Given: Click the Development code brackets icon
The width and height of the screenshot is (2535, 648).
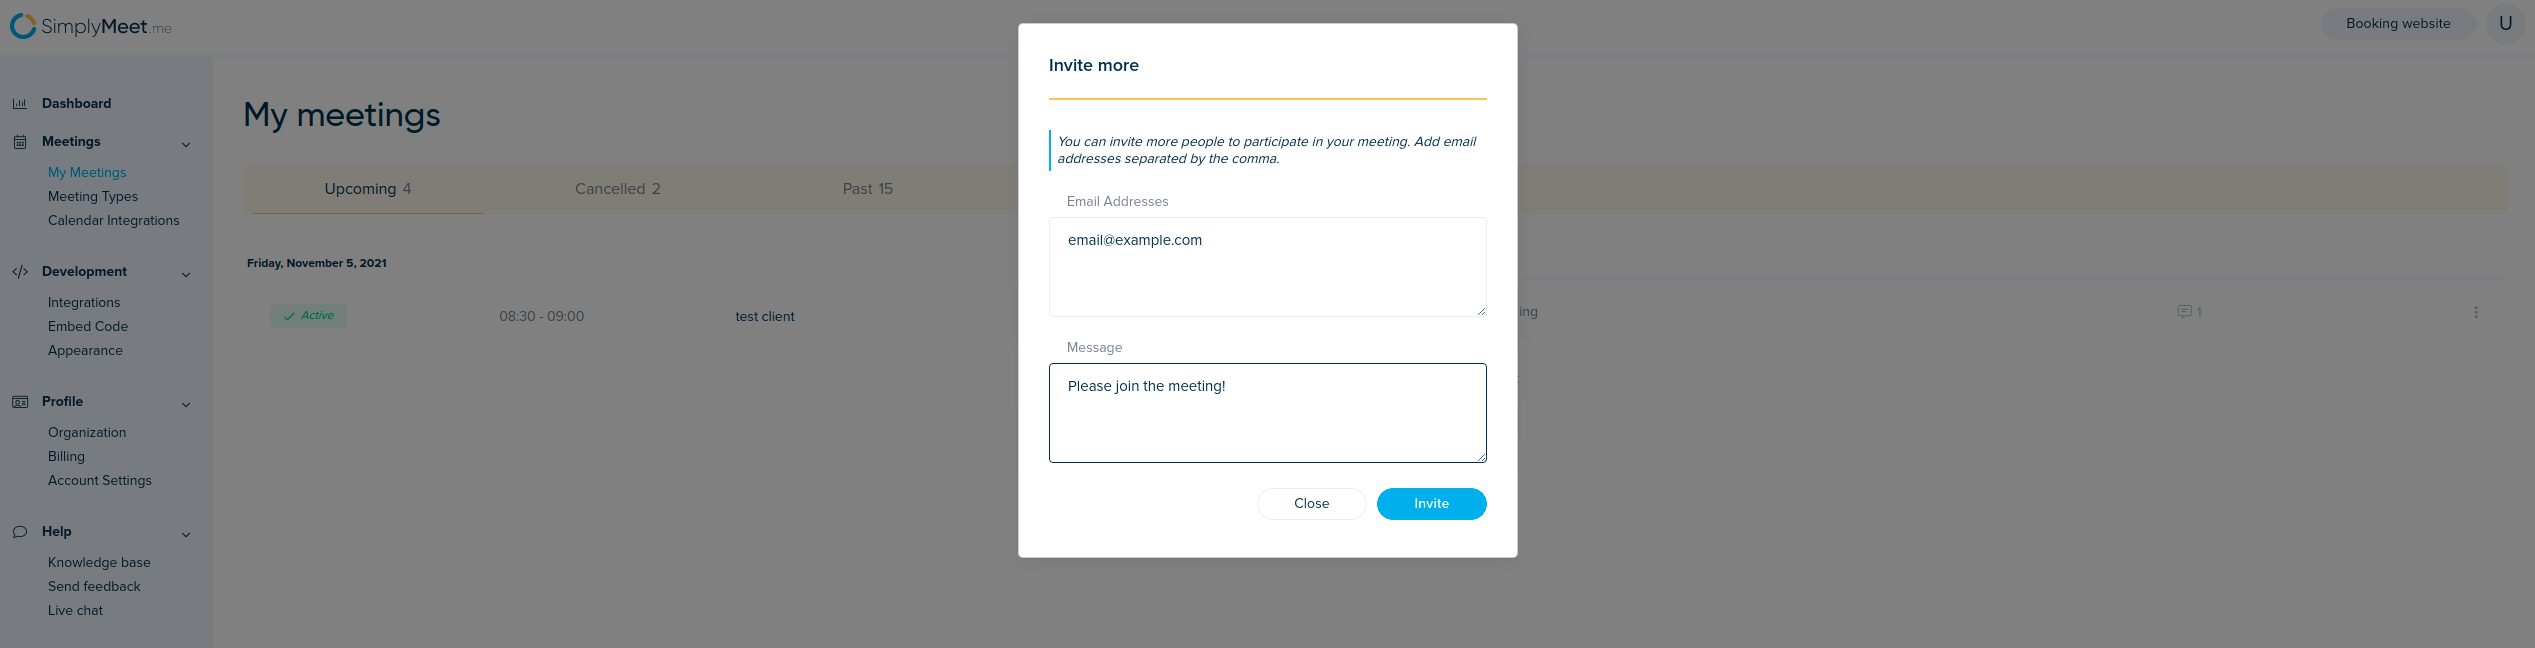Looking at the screenshot, I should point(20,272).
